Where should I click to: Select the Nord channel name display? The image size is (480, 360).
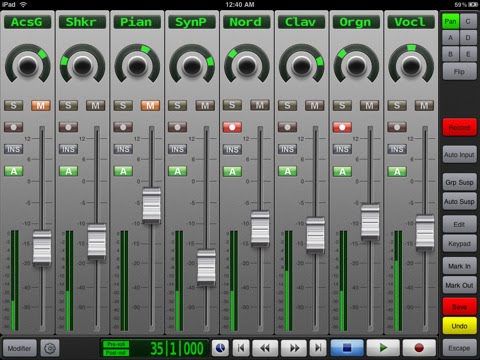(x=246, y=22)
